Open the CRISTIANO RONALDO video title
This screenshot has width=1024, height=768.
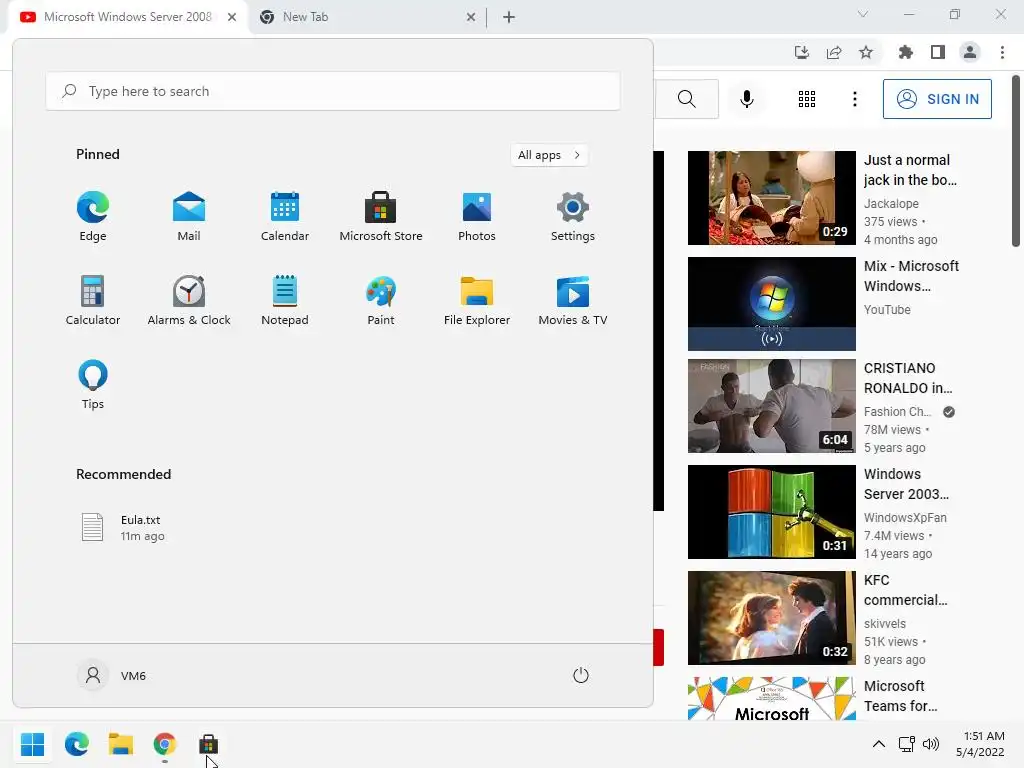(x=908, y=378)
